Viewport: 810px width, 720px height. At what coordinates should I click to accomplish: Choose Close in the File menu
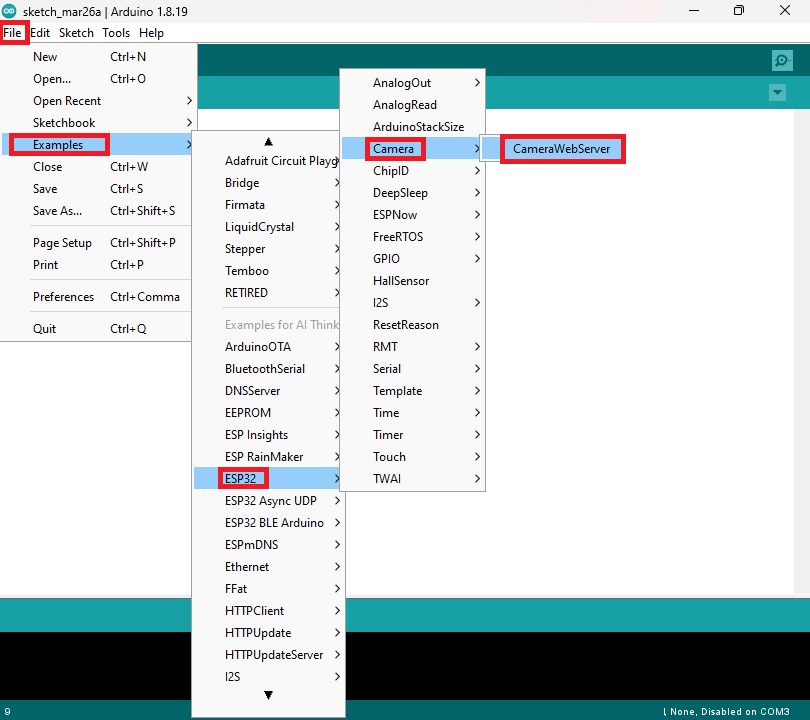(x=98, y=167)
